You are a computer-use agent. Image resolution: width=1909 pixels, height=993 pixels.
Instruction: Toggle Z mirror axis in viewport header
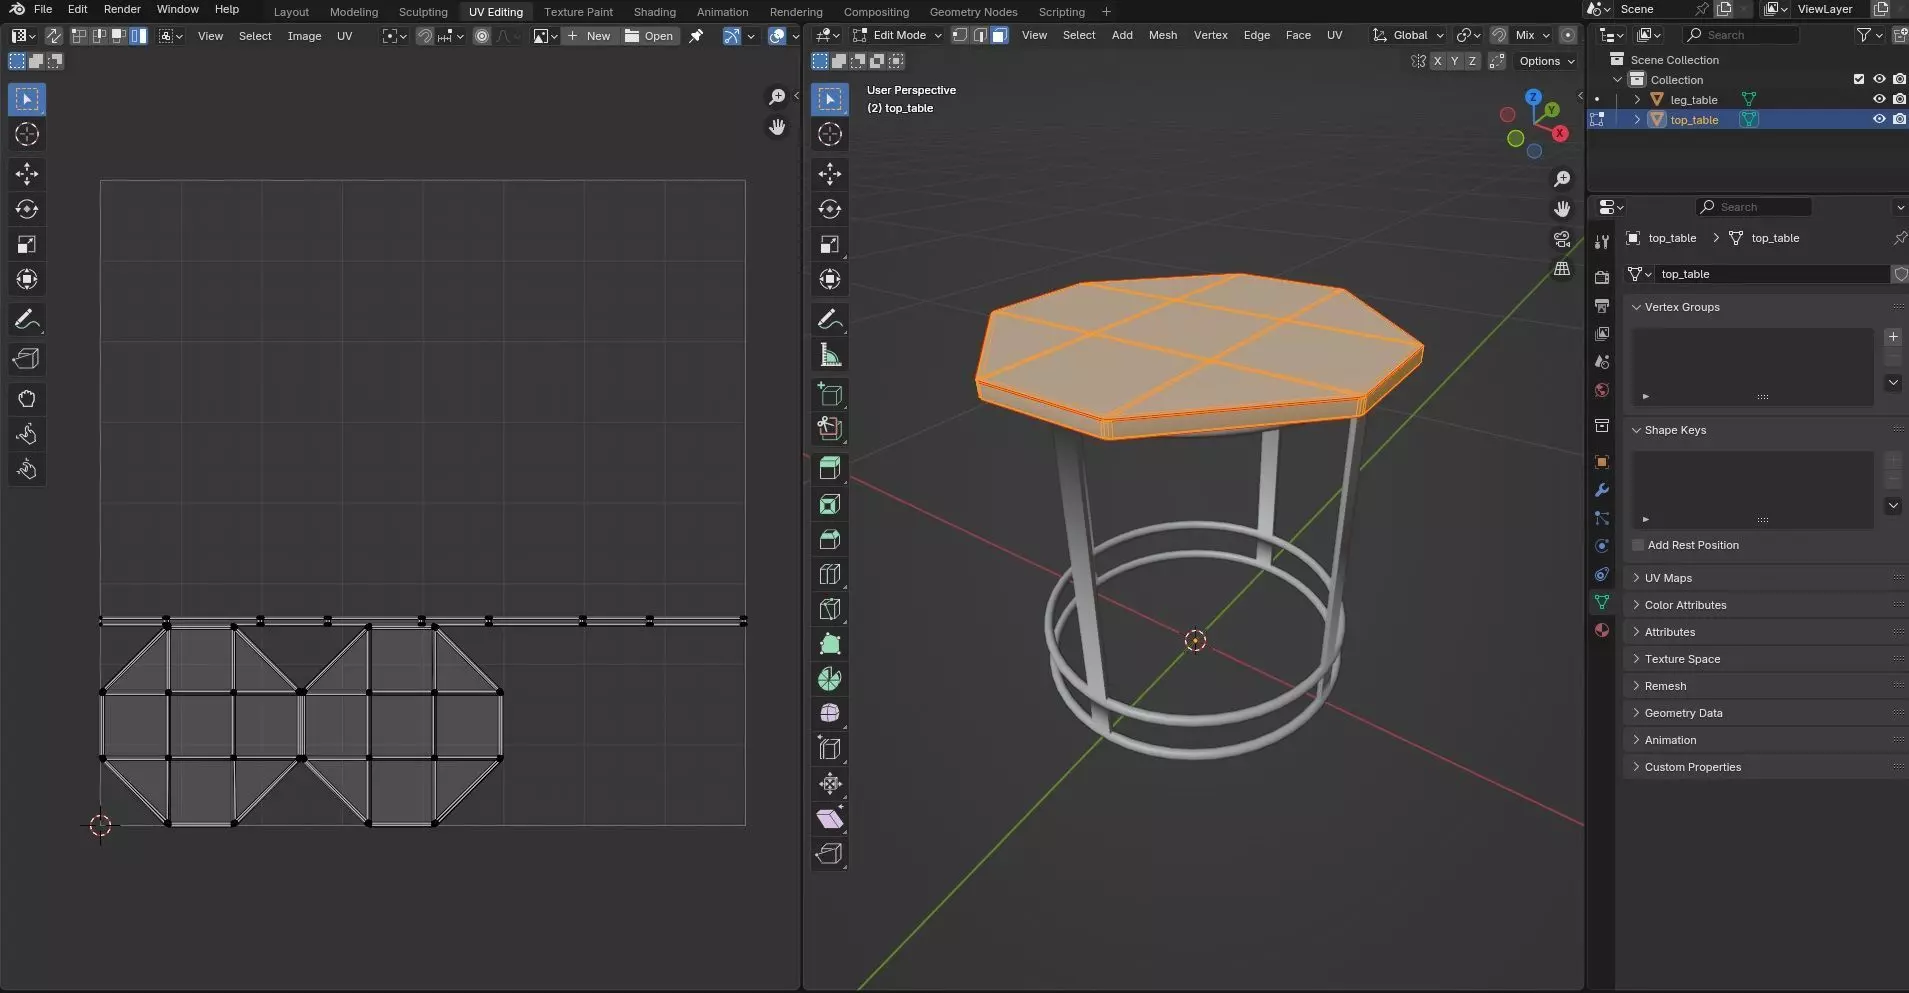(x=1472, y=61)
